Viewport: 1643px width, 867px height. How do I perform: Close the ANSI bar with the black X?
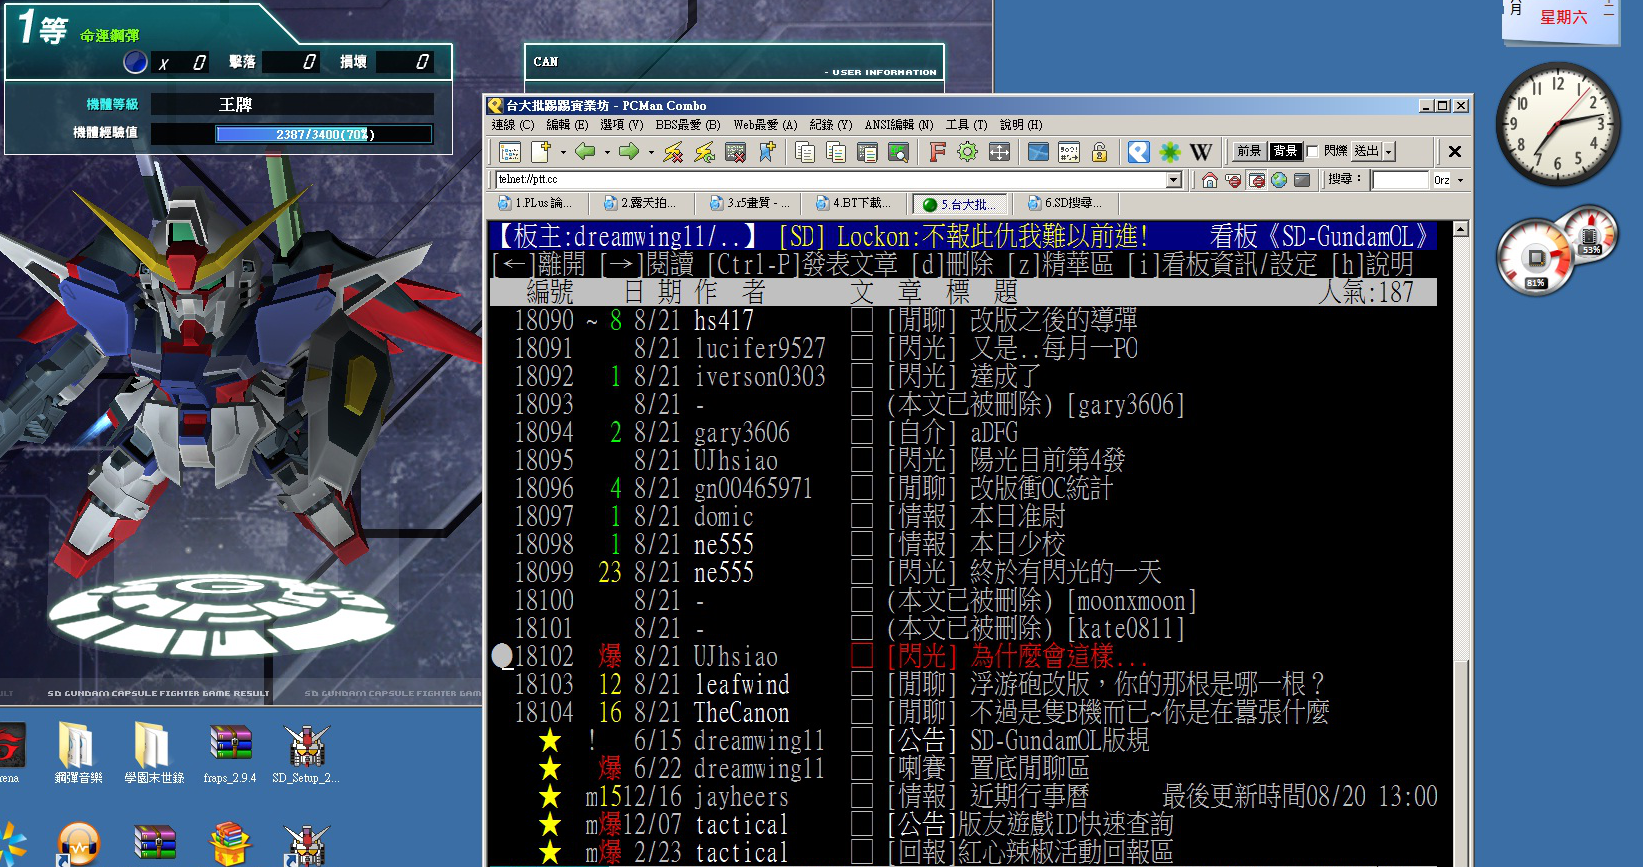tap(1455, 152)
